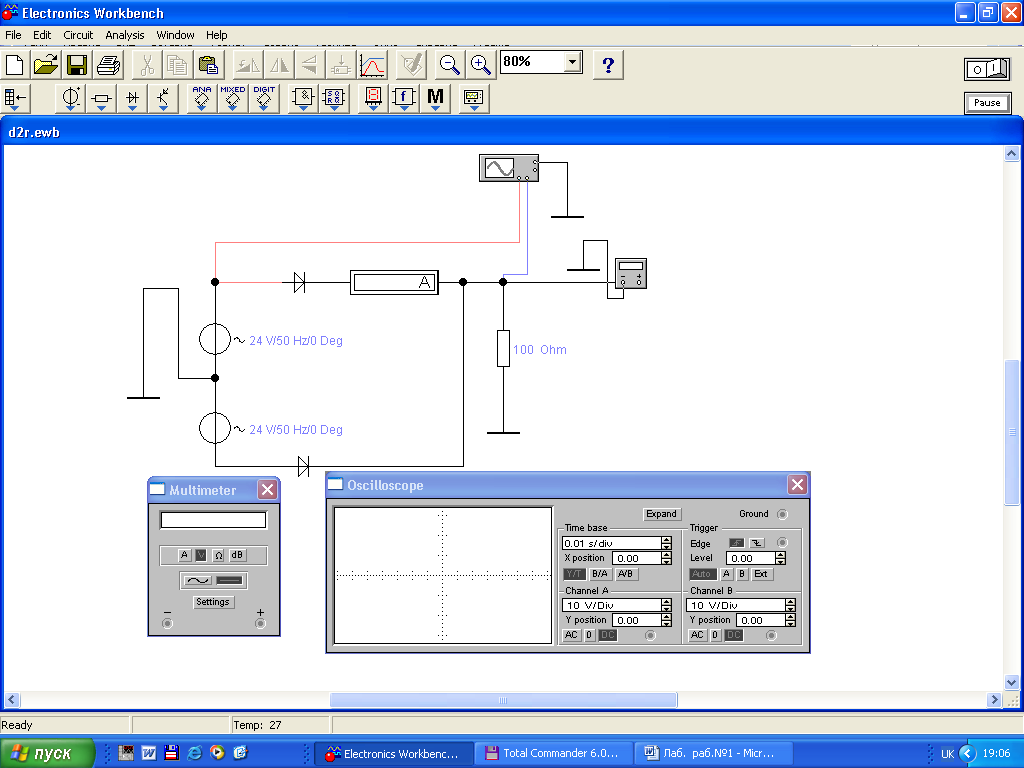The image size is (1024, 768).
Task: Click the Cut scissors icon
Action: pyautogui.click(x=147, y=65)
